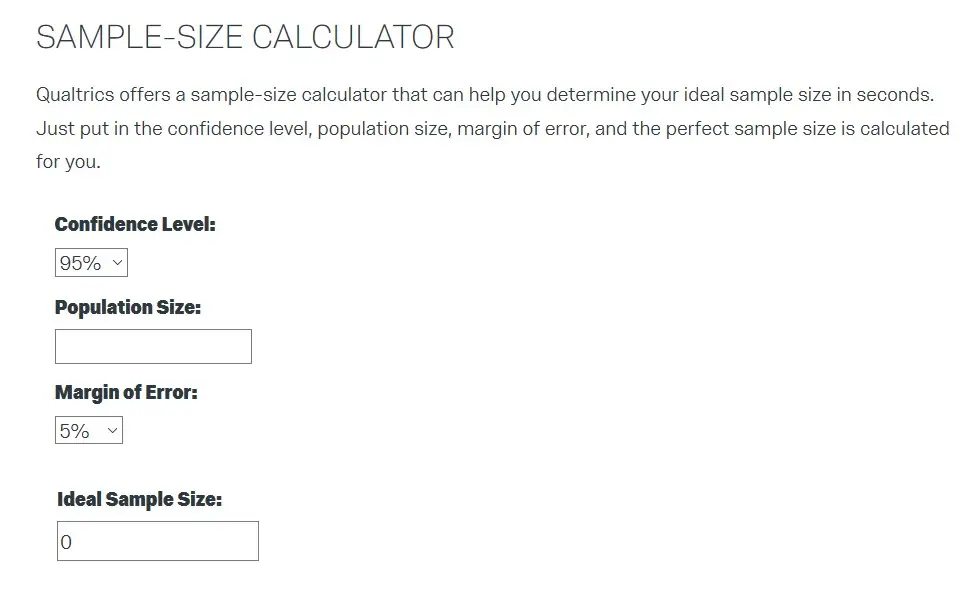Click the "Margin of Error:" bold label
Screen dimensions: 965x595
[x=126, y=392]
